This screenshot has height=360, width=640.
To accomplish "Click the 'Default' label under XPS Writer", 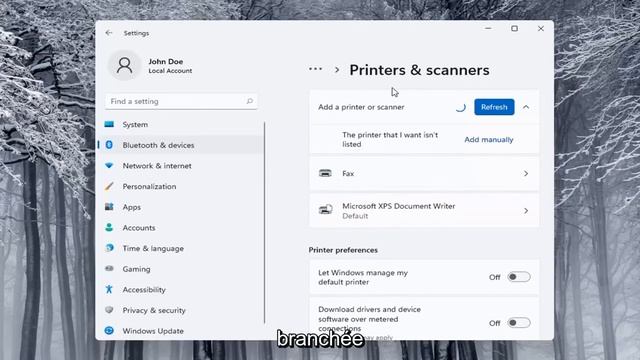I will (x=355, y=216).
